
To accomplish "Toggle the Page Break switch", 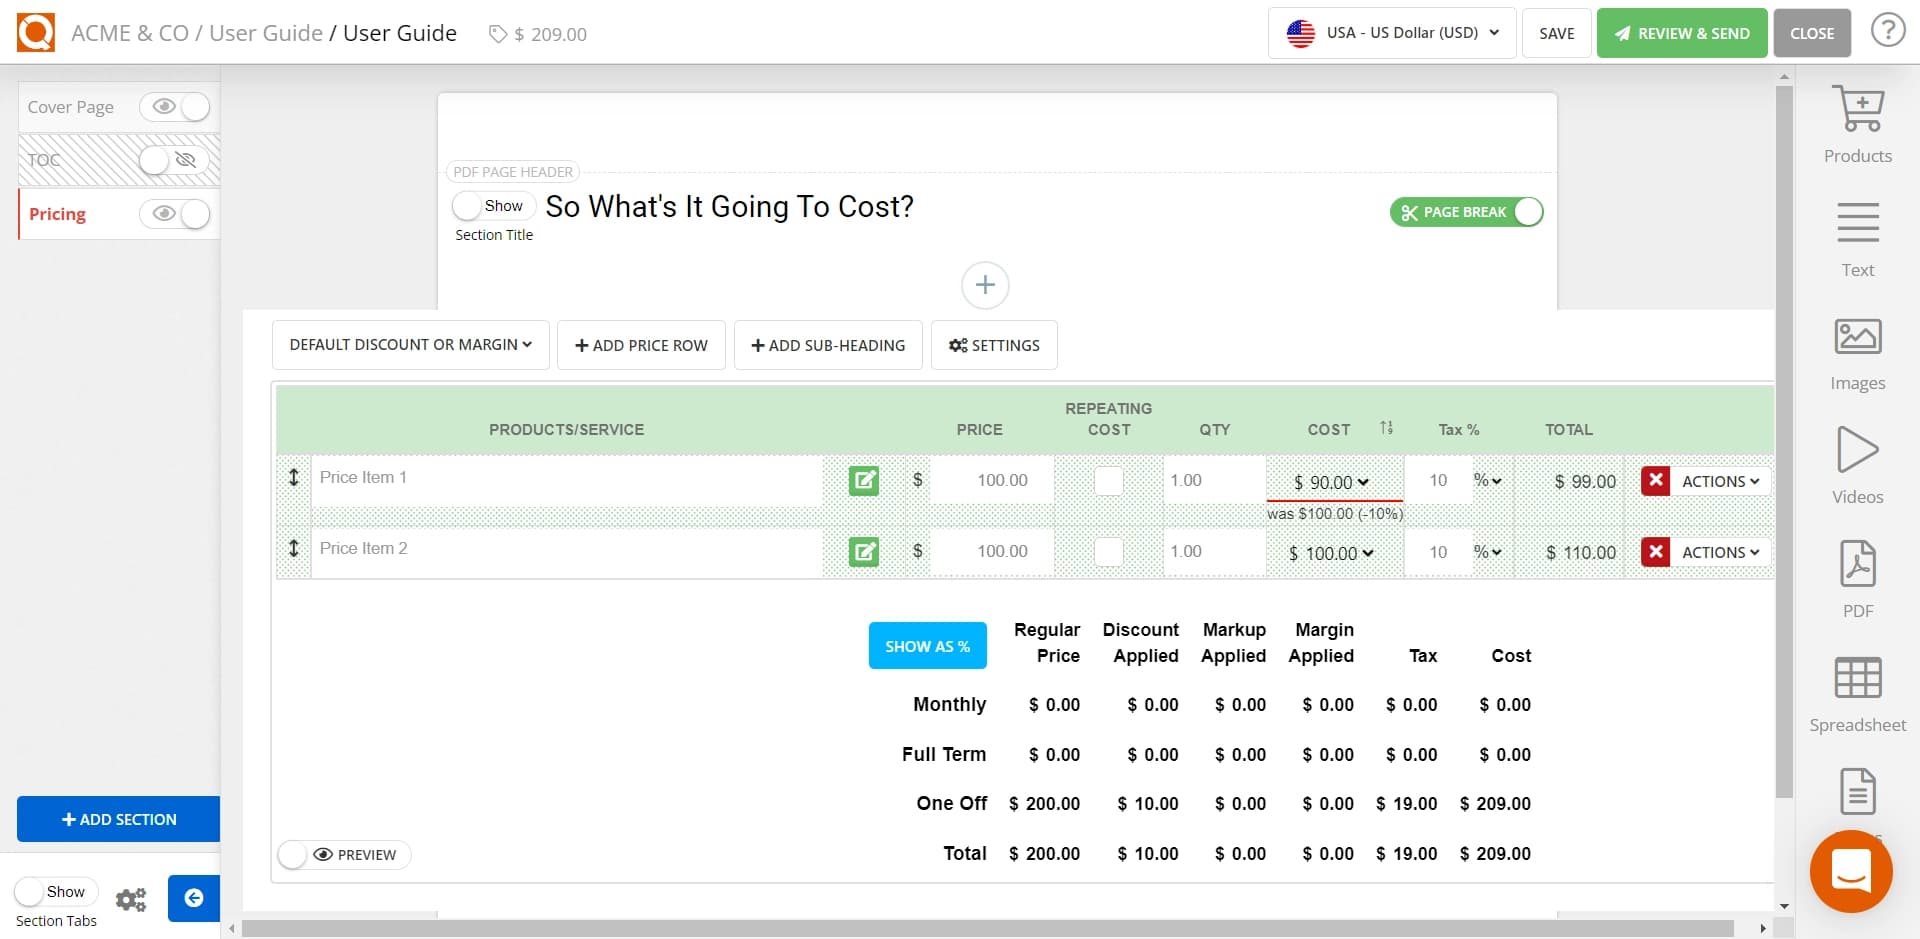I will pyautogui.click(x=1527, y=212).
